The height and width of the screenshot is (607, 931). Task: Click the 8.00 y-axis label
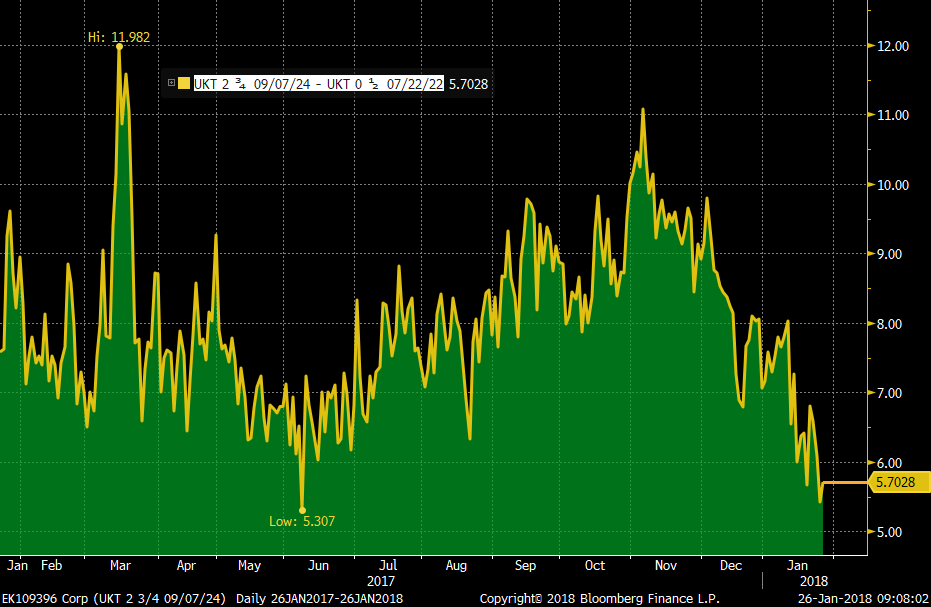click(x=889, y=324)
